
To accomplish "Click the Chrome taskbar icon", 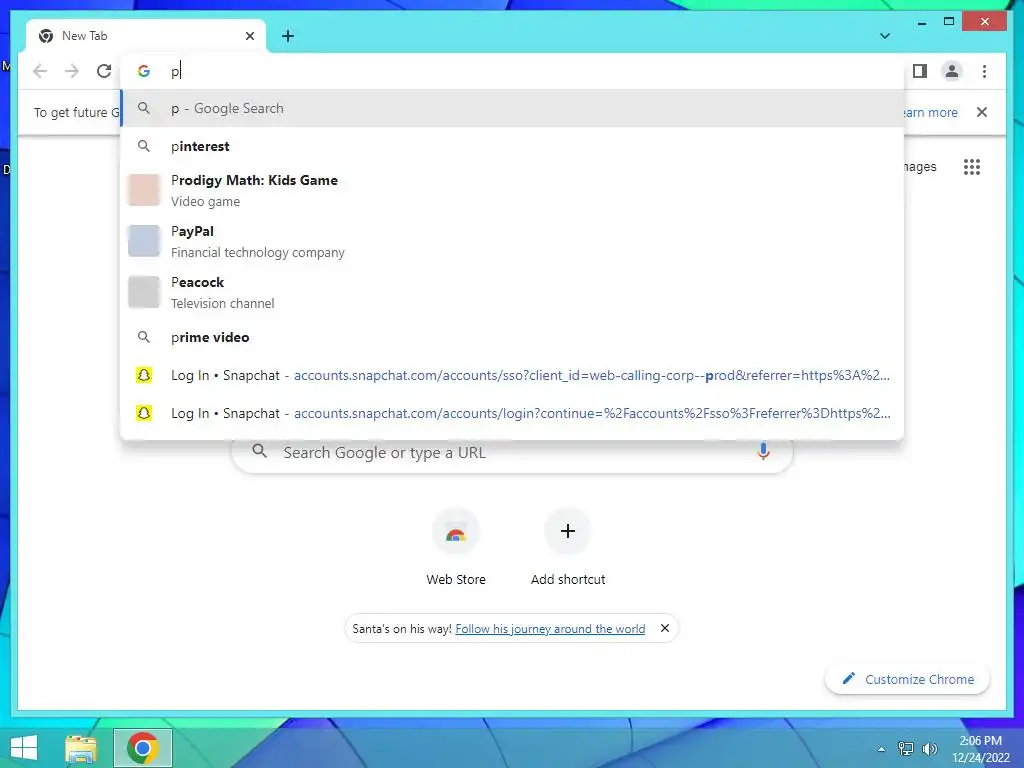I will [x=143, y=748].
